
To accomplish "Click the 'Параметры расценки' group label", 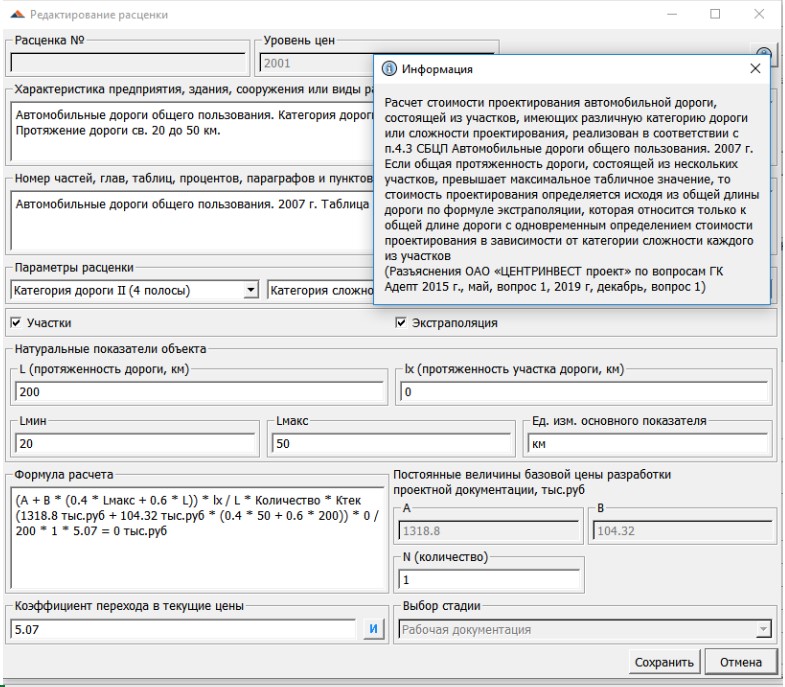I will click(74, 267).
